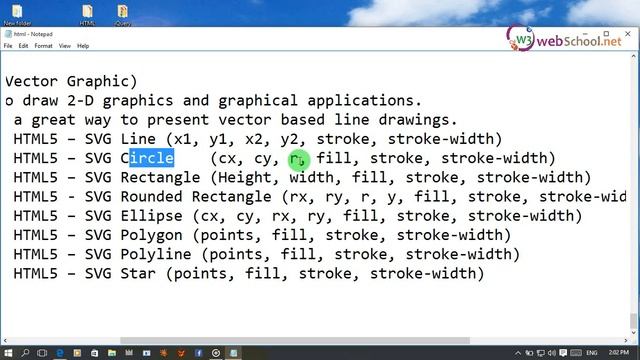The width and height of the screenshot is (640, 360).
Task: Open the New folder desktop icon
Action: point(17,14)
